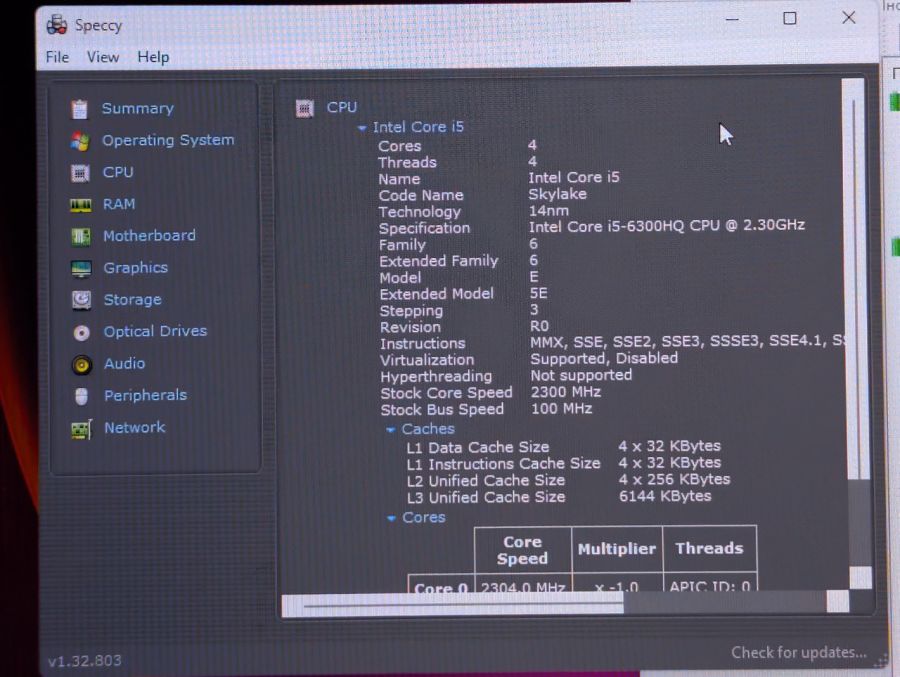
Task: Click the horizontal scrollbar thumb
Action: pos(453,605)
